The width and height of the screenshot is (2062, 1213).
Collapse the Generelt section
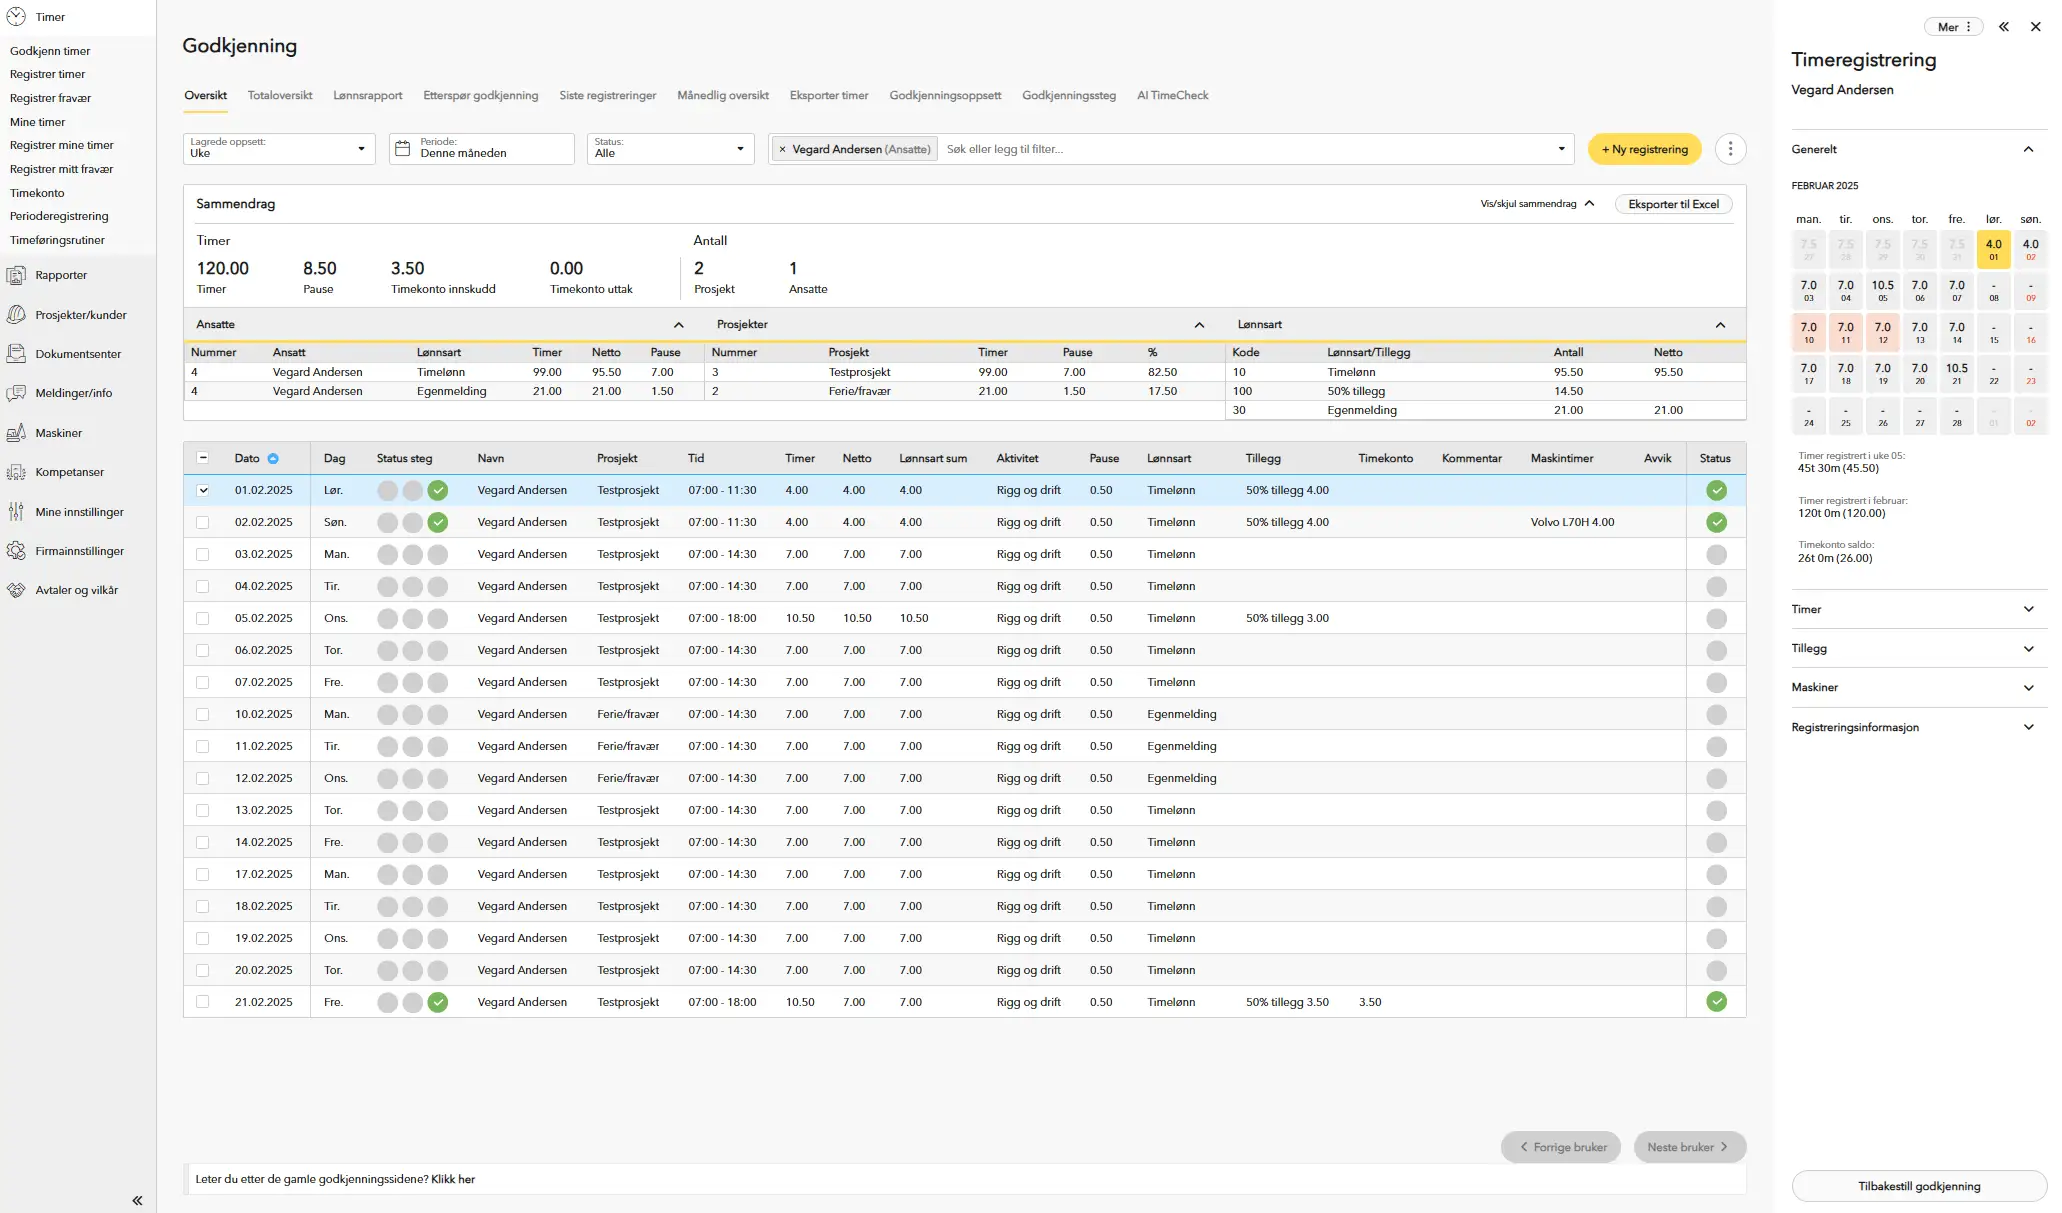coord(2028,149)
